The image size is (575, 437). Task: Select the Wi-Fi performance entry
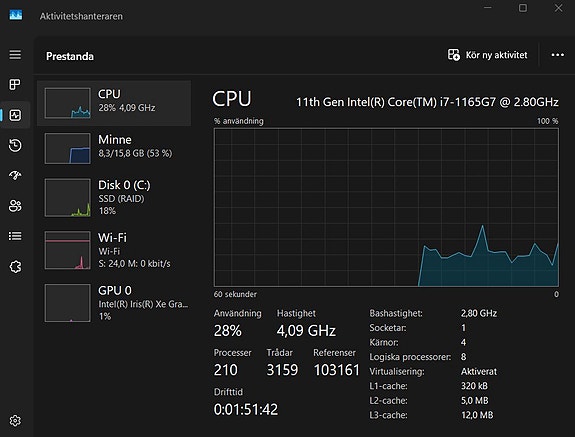click(114, 250)
